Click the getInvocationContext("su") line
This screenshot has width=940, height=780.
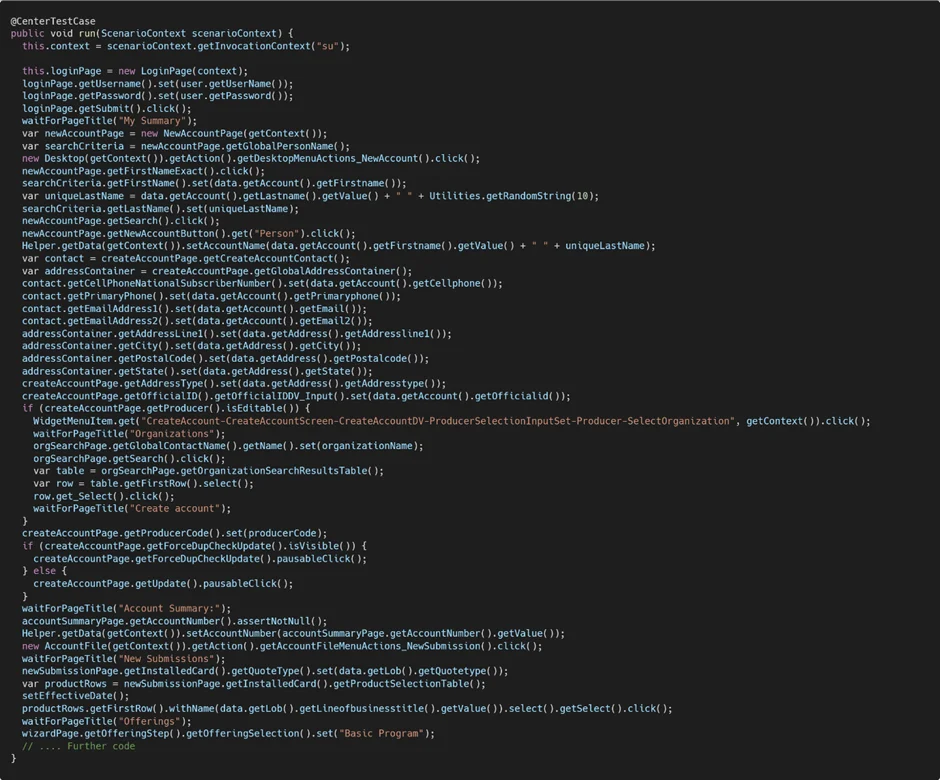pyautogui.click(x=186, y=46)
